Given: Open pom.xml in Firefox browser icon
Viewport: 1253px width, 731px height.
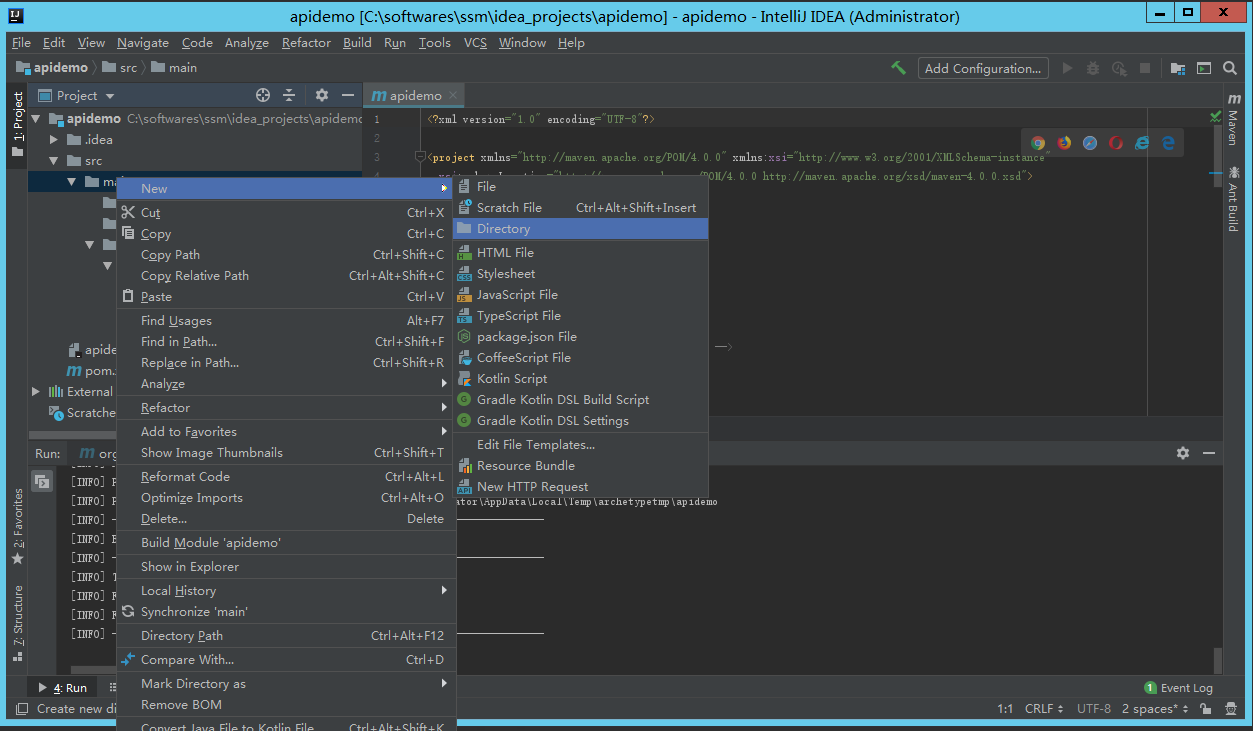Looking at the screenshot, I should [x=1064, y=143].
